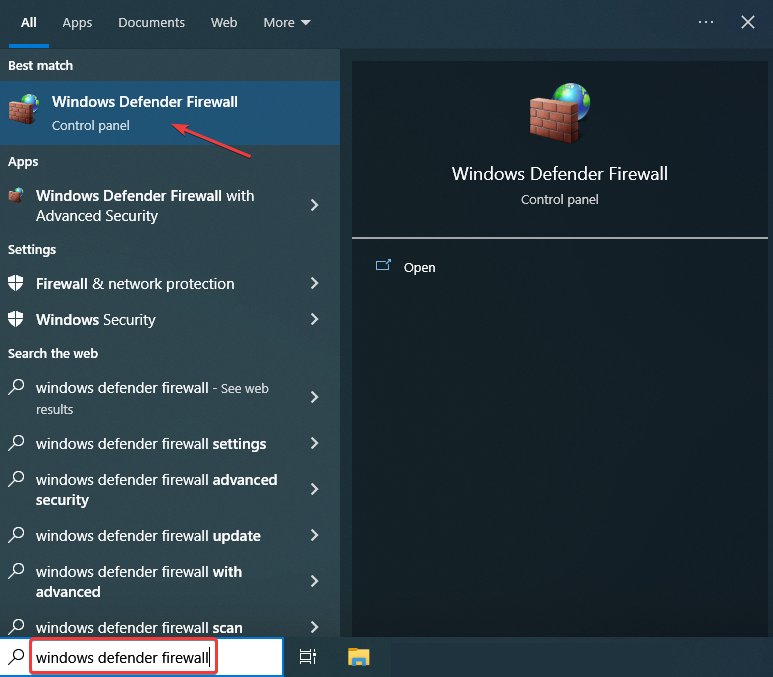This screenshot has height=677, width=773.
Task: Click Windows Defender Firewall title in preview pane
Action: 560,174
